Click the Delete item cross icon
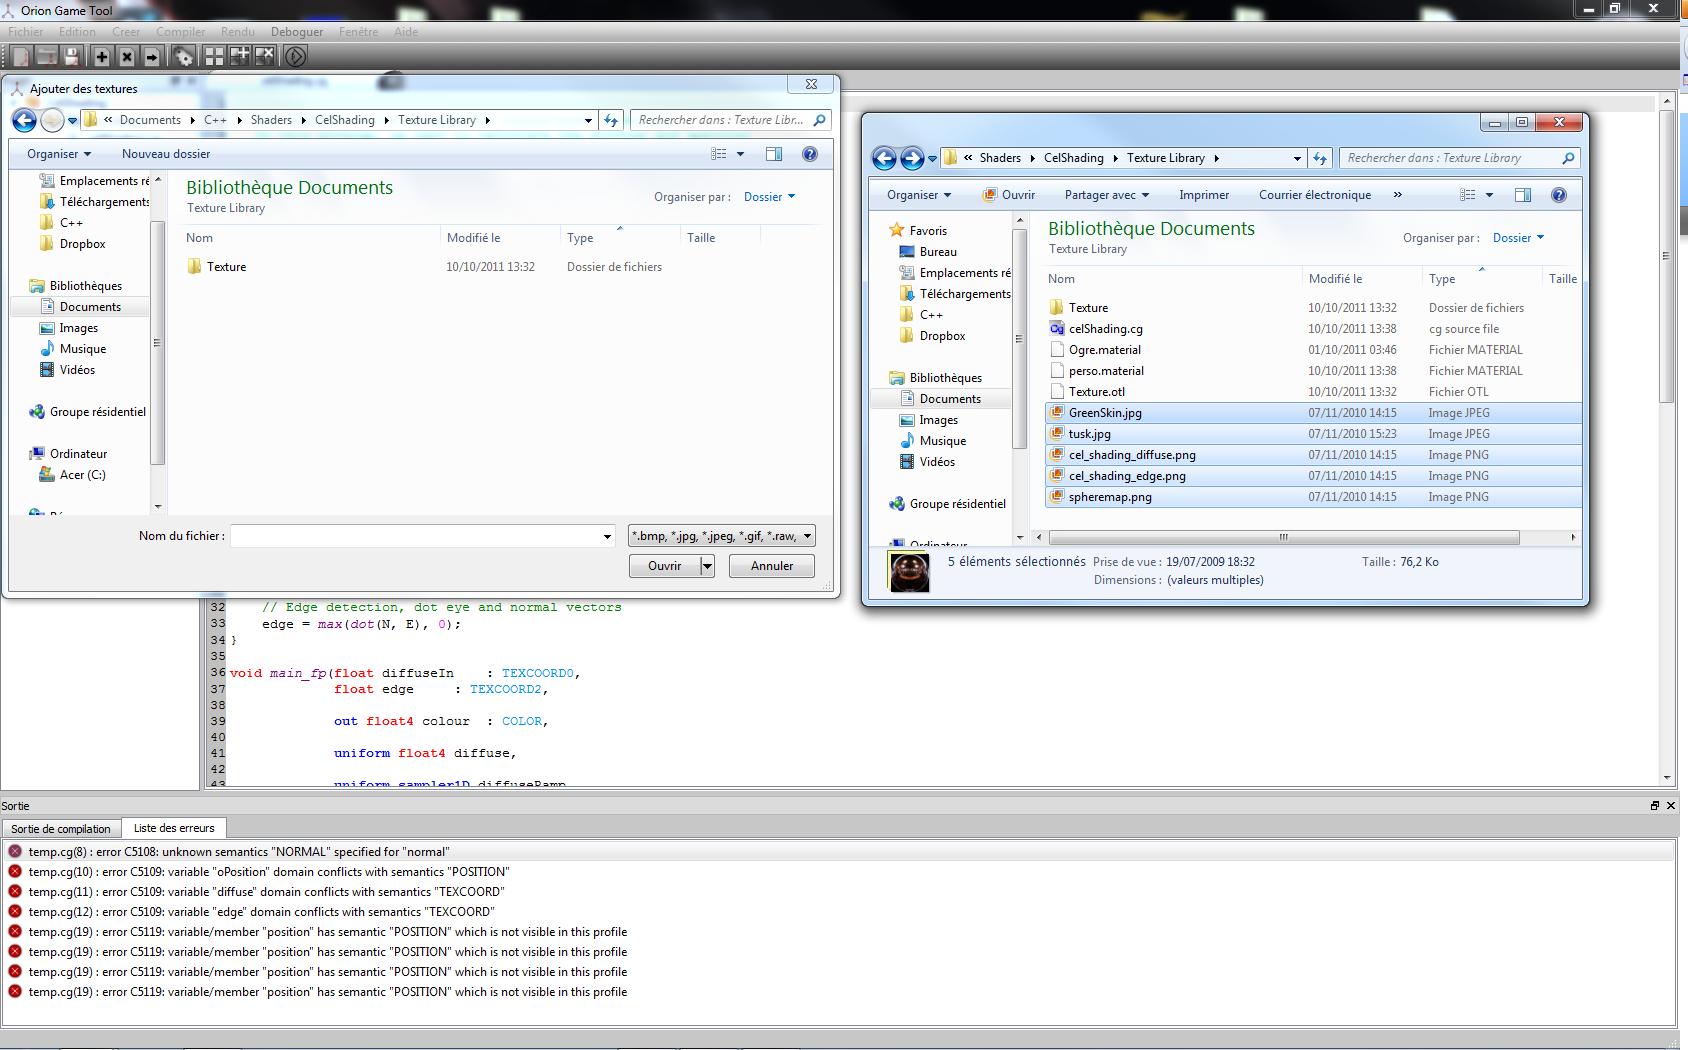 click(126, 55)
